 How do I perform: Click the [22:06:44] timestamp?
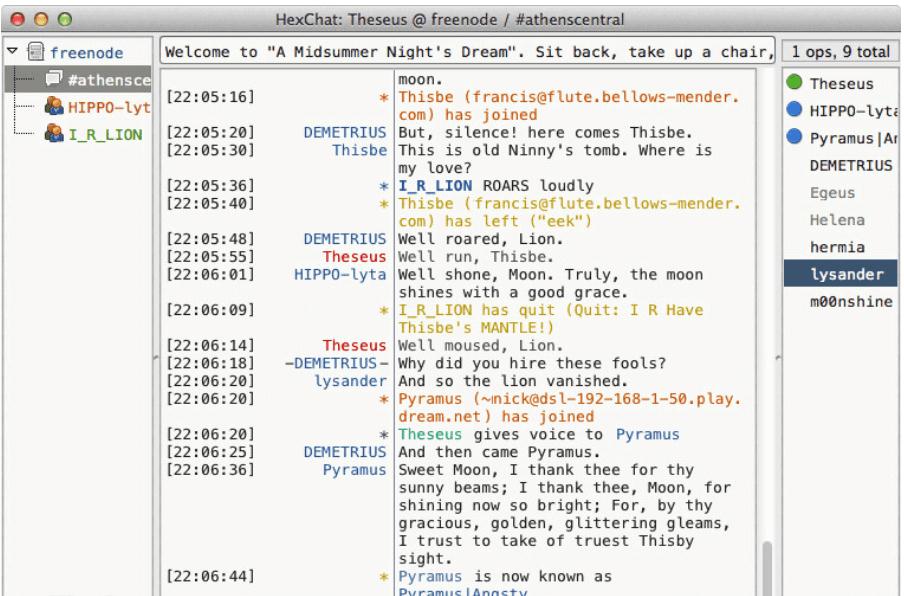coord(210,576)
